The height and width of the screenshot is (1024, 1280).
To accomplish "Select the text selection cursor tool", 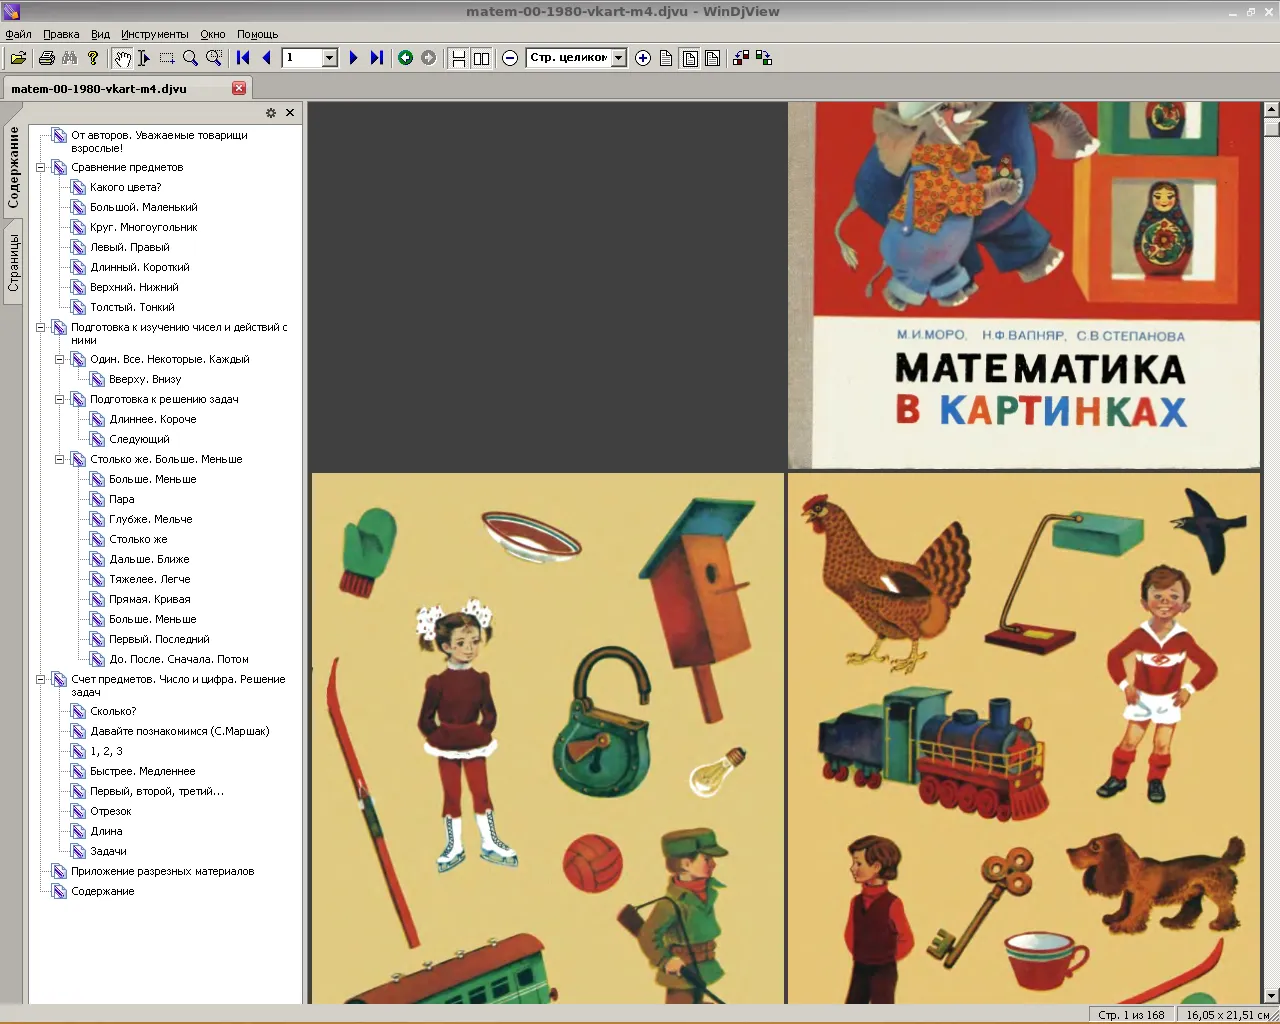I will (x=144, y=58).
